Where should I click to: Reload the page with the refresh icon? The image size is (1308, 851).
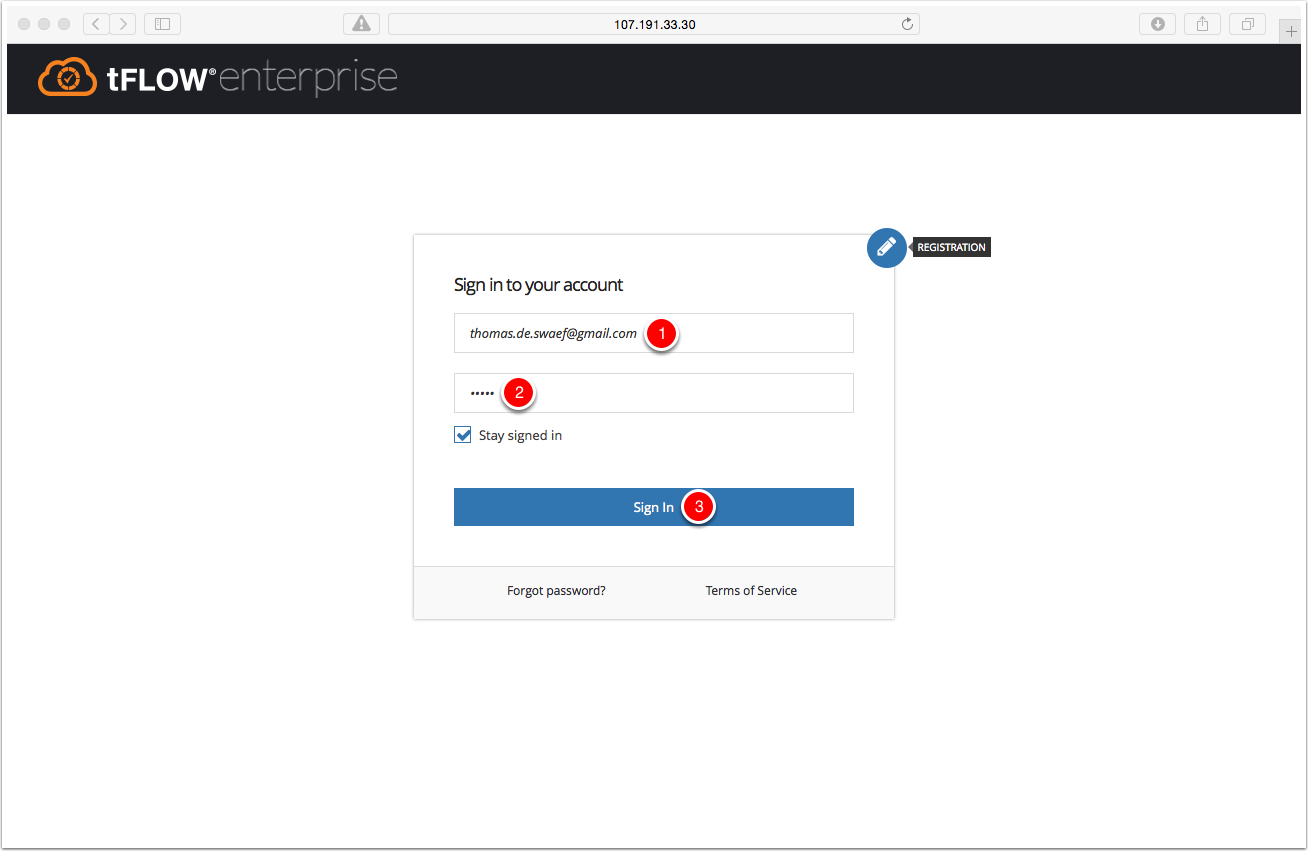907,24
